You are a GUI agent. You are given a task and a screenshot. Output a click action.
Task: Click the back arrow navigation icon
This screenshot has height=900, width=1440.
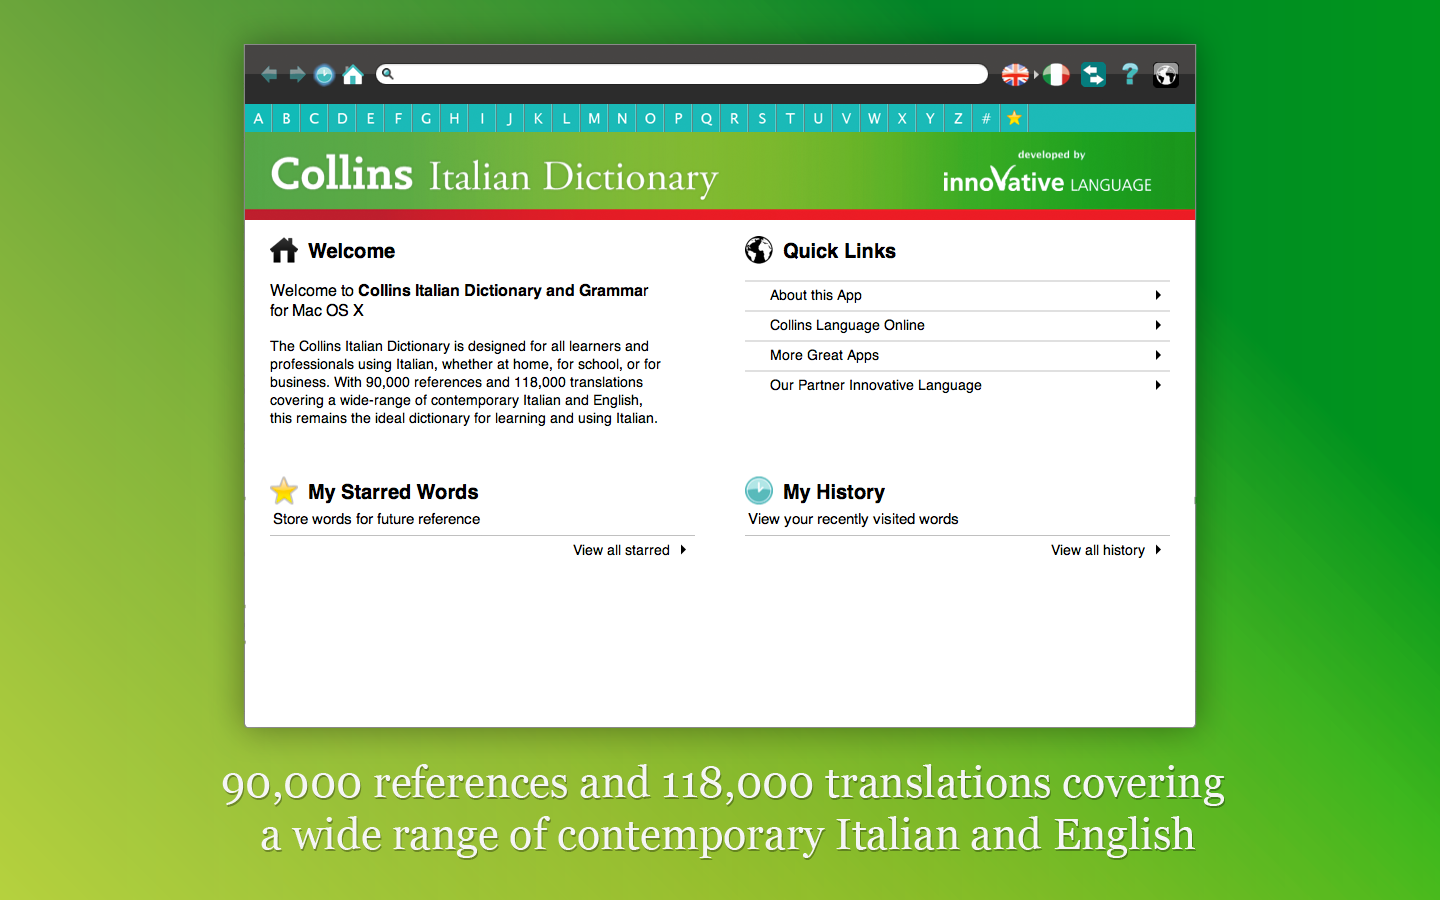pos(269,74)
